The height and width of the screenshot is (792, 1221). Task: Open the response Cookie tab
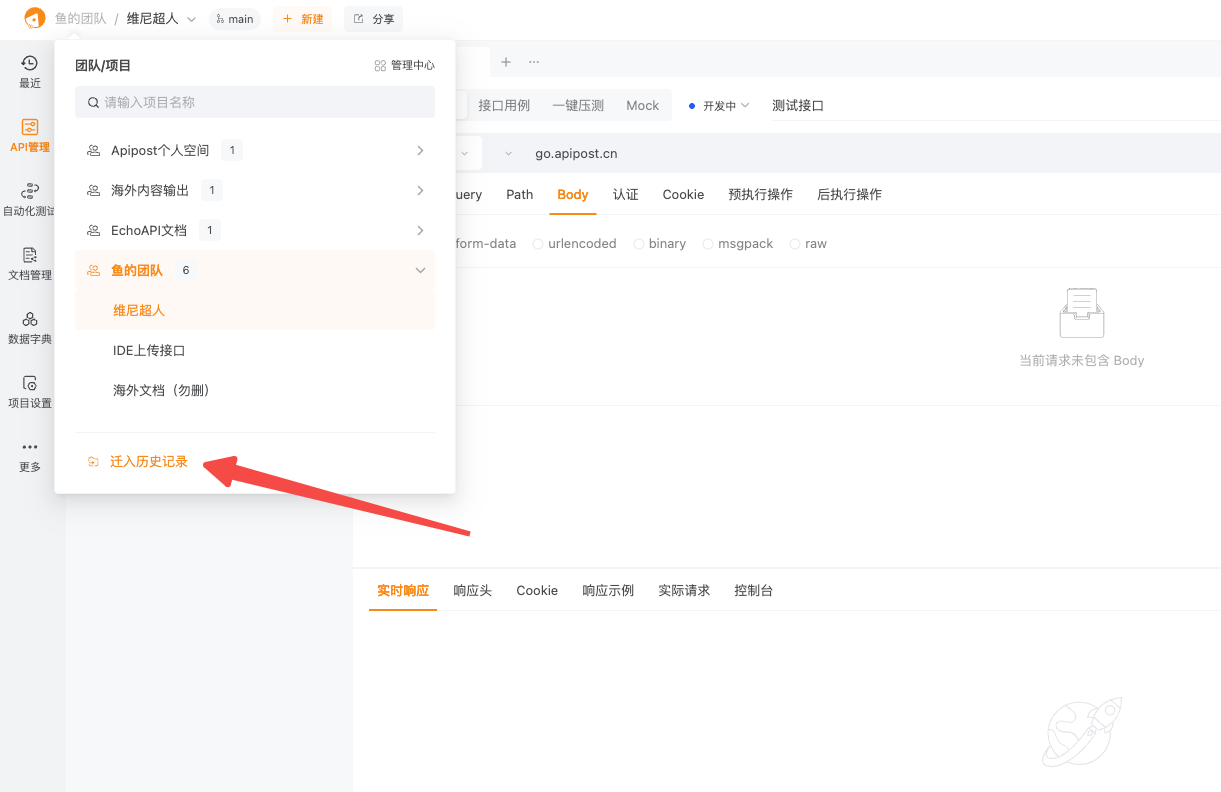[537, 591]
